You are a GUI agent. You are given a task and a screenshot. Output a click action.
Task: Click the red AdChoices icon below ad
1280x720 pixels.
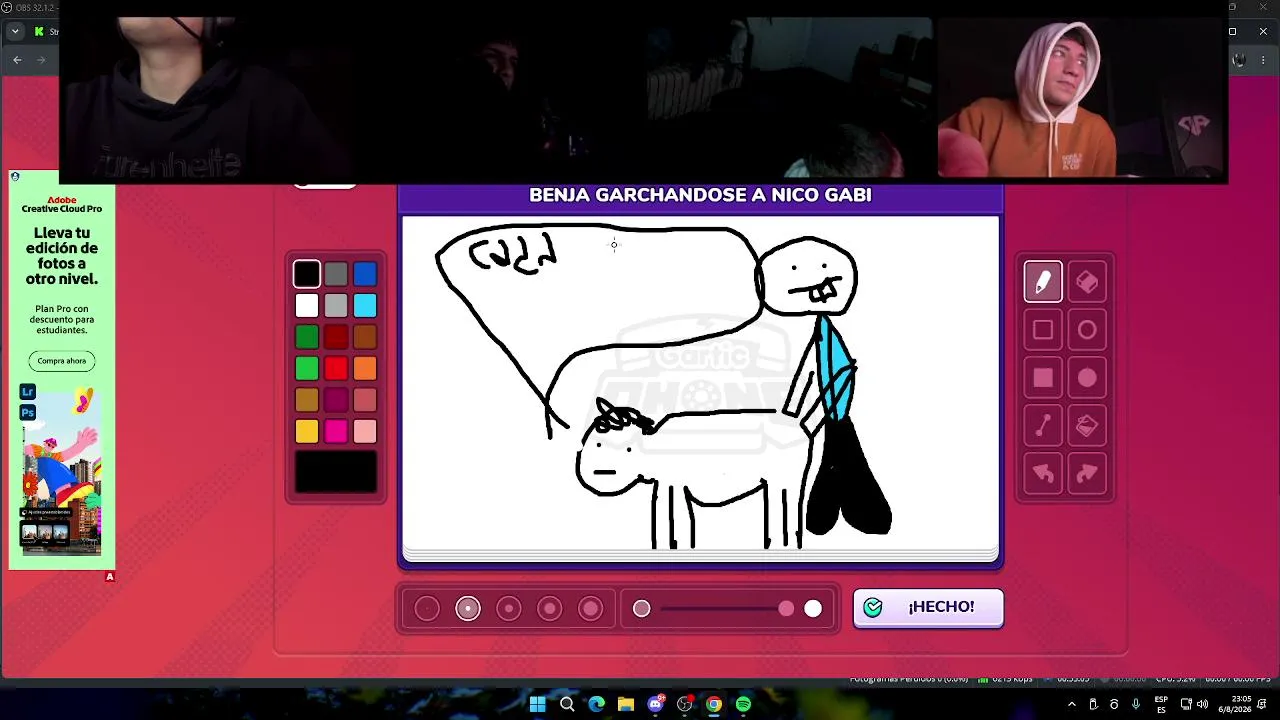pyautogui.click(x=110, y=576)
